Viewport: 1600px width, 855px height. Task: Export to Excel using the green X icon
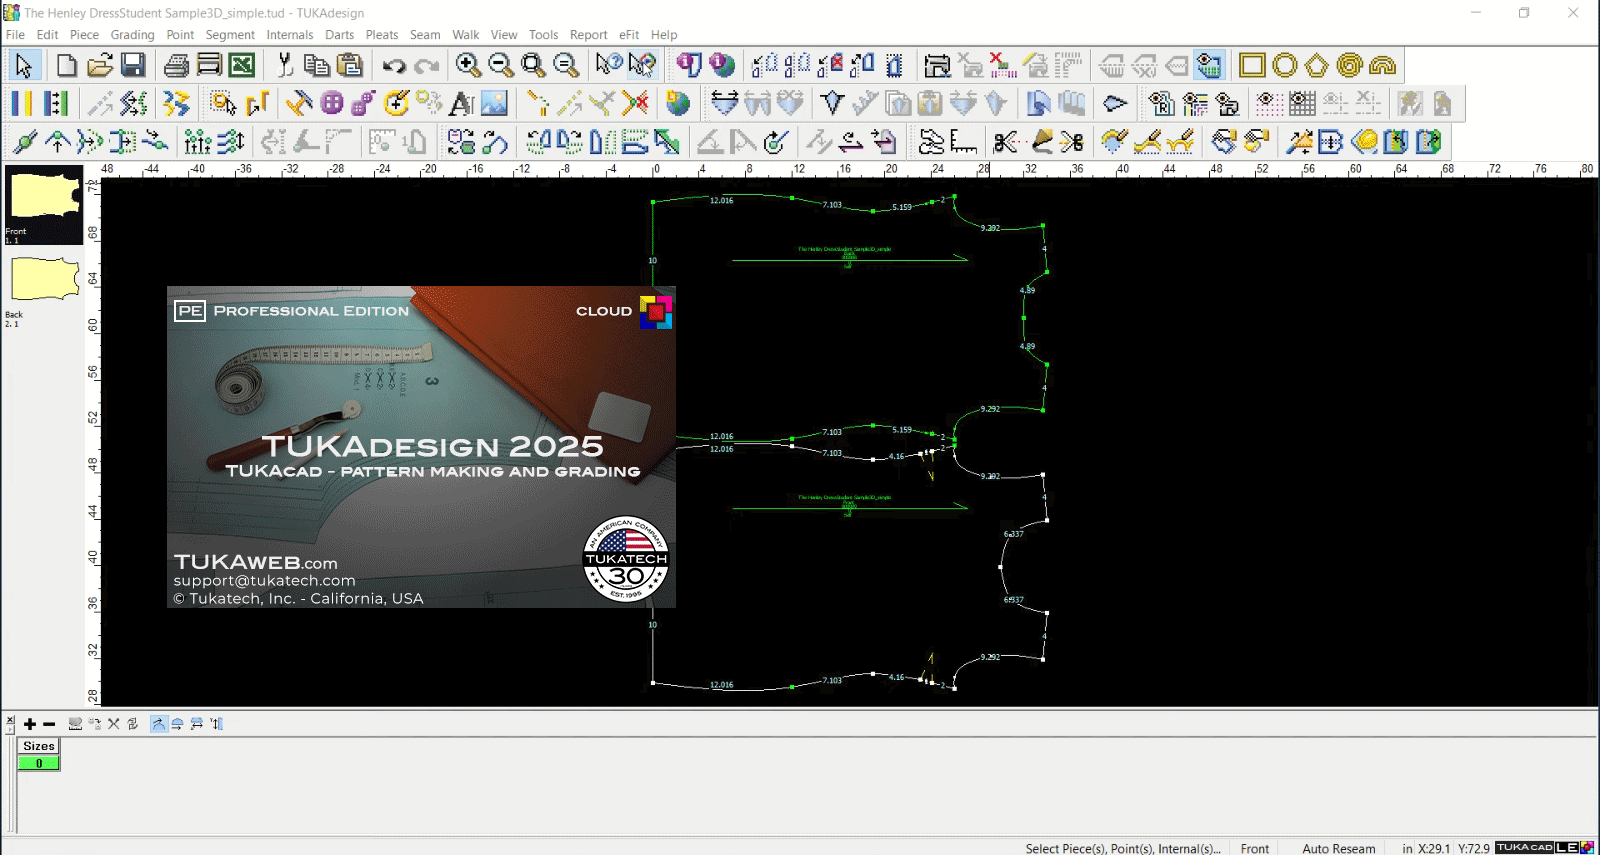point(242,66)
